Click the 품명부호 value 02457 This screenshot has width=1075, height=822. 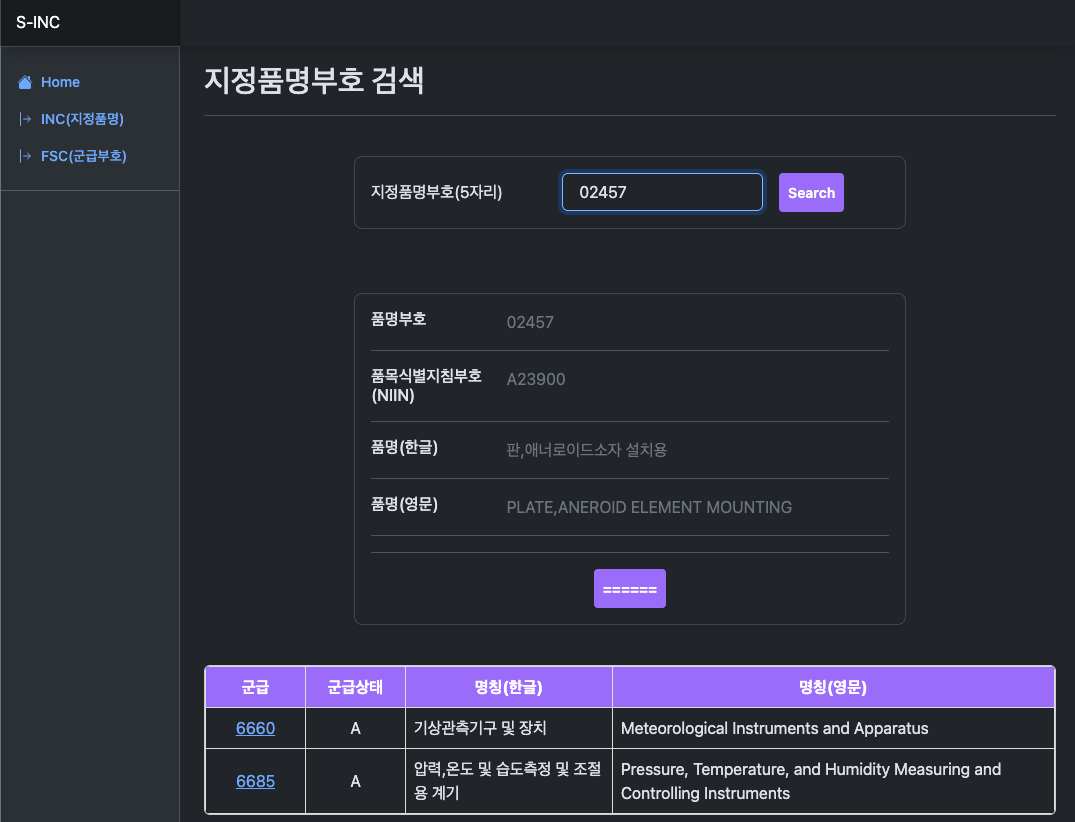[530, 322]
